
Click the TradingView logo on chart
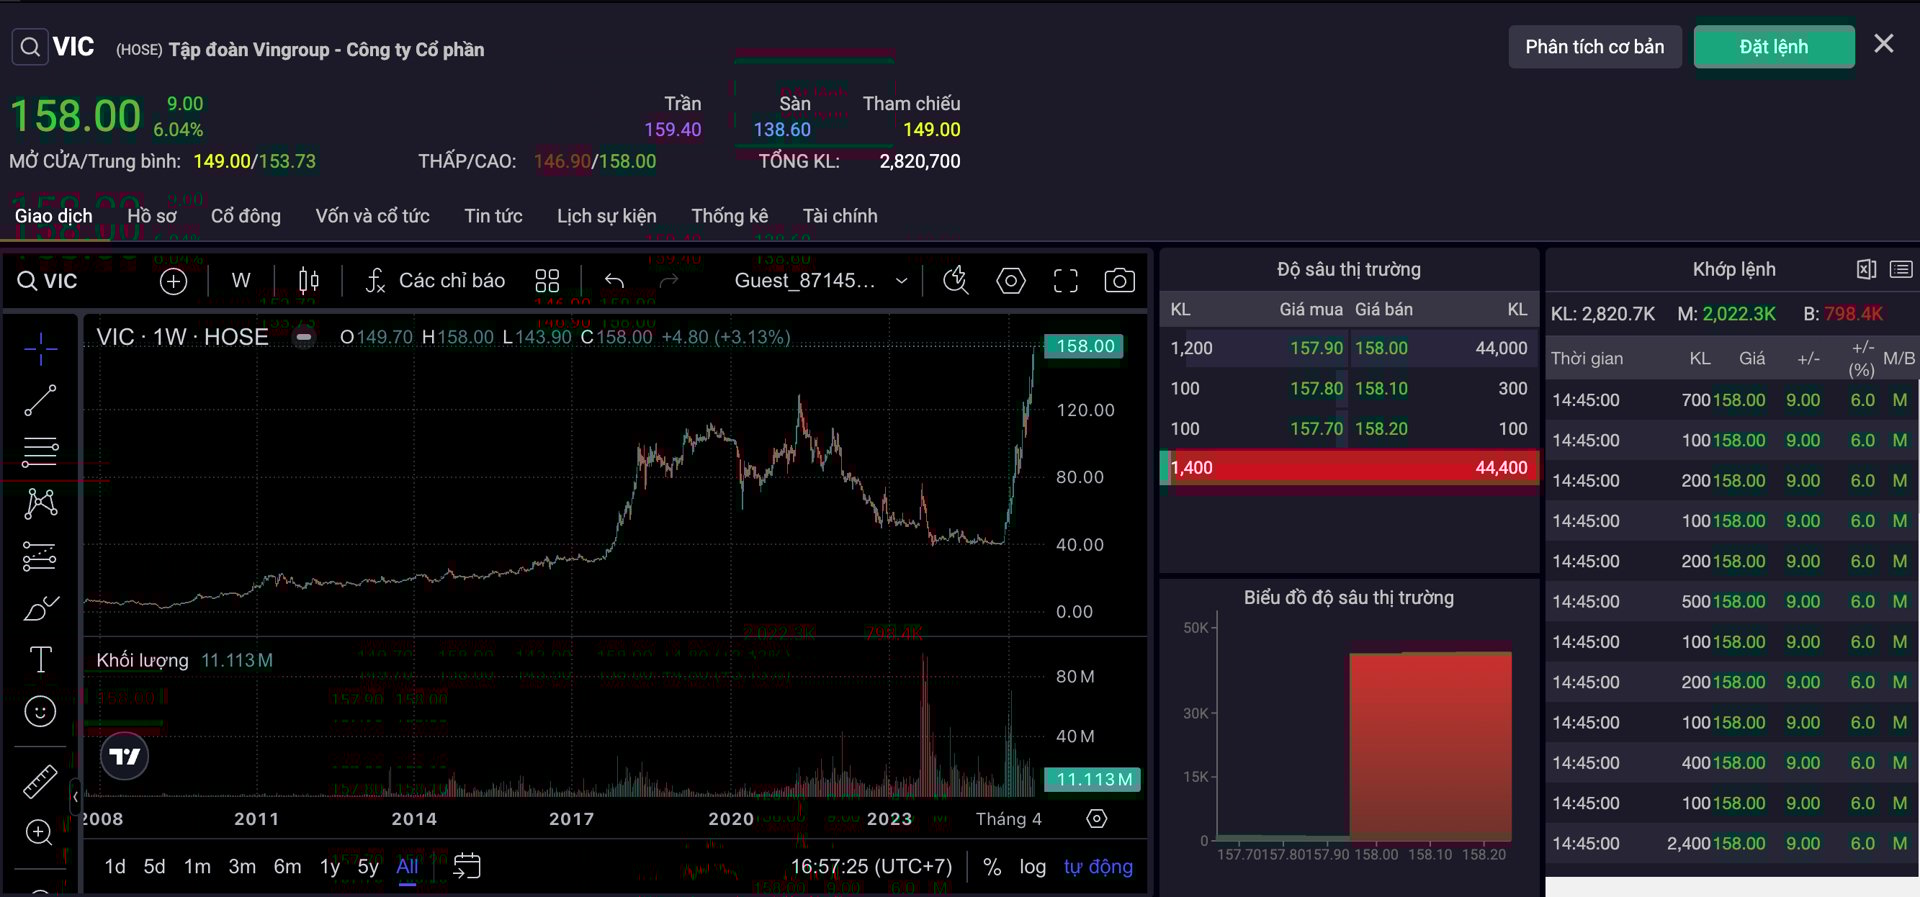coord(125,756)
